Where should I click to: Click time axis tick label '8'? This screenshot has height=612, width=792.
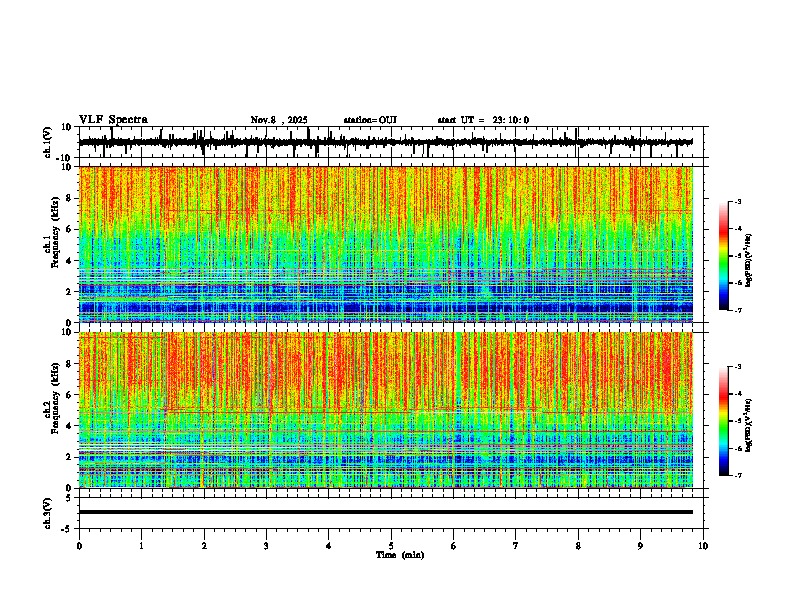(578, 546)
